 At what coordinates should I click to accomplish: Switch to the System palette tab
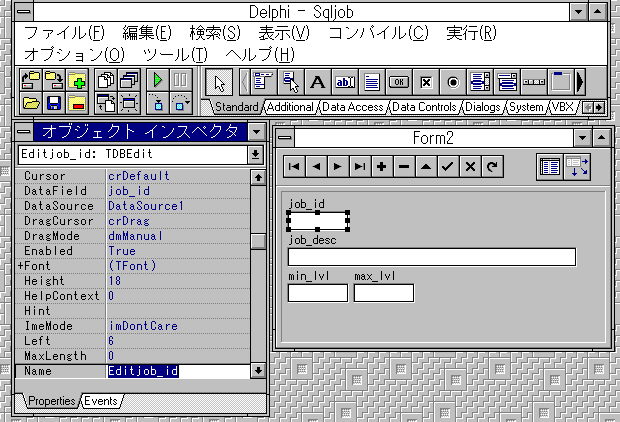526,107
